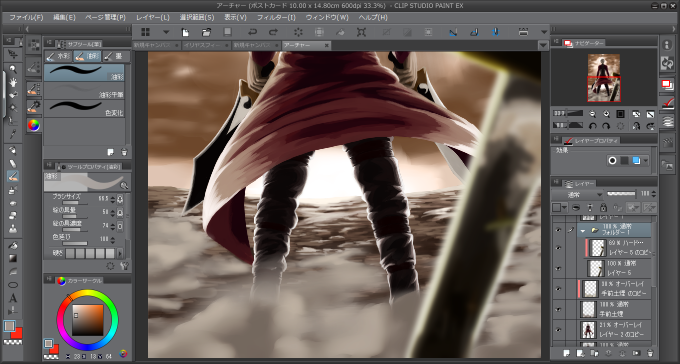
Task: Collapse the フォルダー 1 folder
Action: 583,231
